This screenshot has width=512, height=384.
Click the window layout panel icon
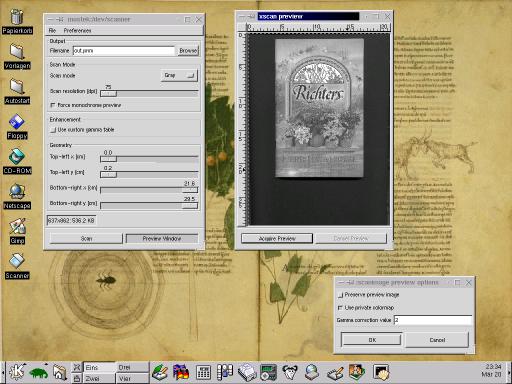tap(225, 372)
